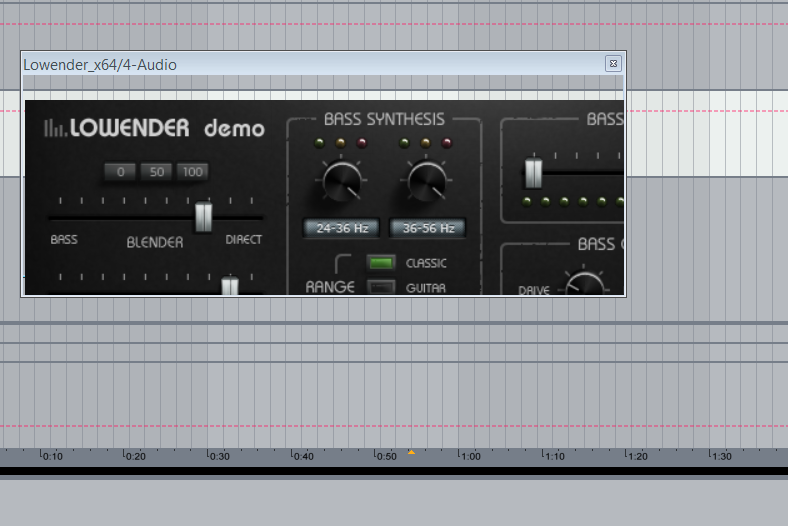Click the 1:30 mark on the time ruler
The height and width of the screenshot is (526, 788).
[x=721, y=456]
